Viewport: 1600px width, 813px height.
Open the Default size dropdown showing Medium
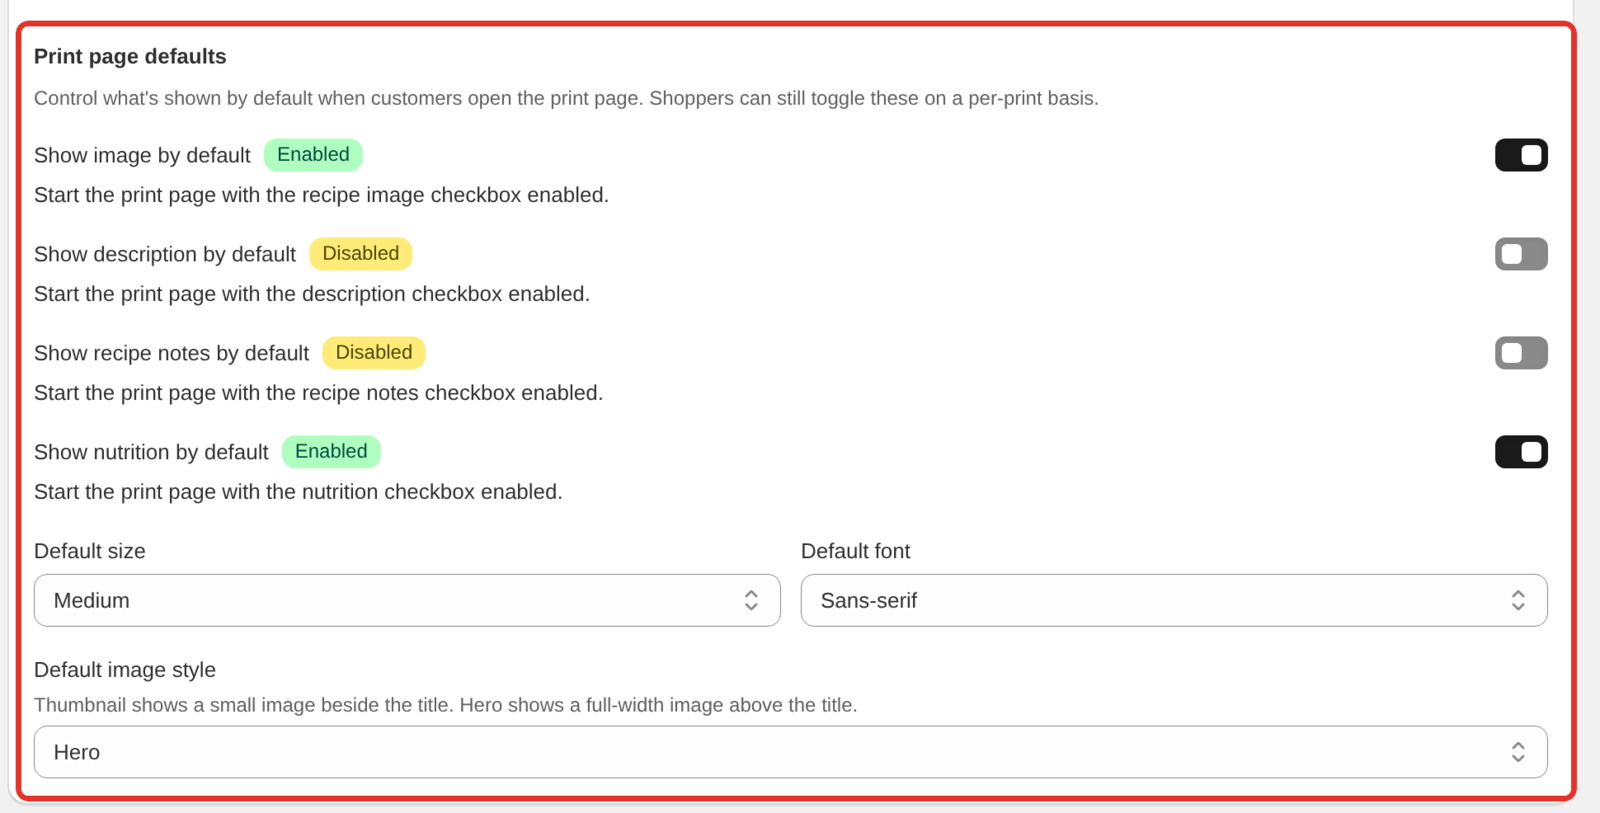coord(407,600)
